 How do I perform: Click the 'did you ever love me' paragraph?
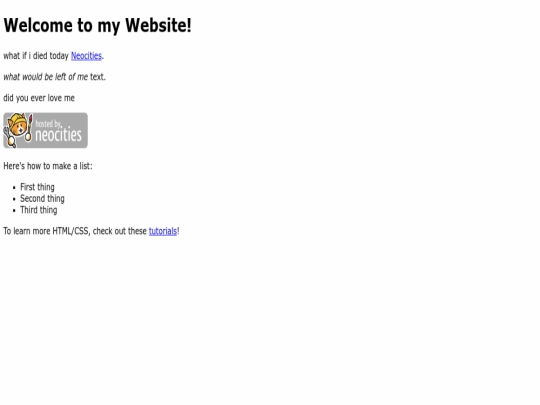[x=39, y=98]
